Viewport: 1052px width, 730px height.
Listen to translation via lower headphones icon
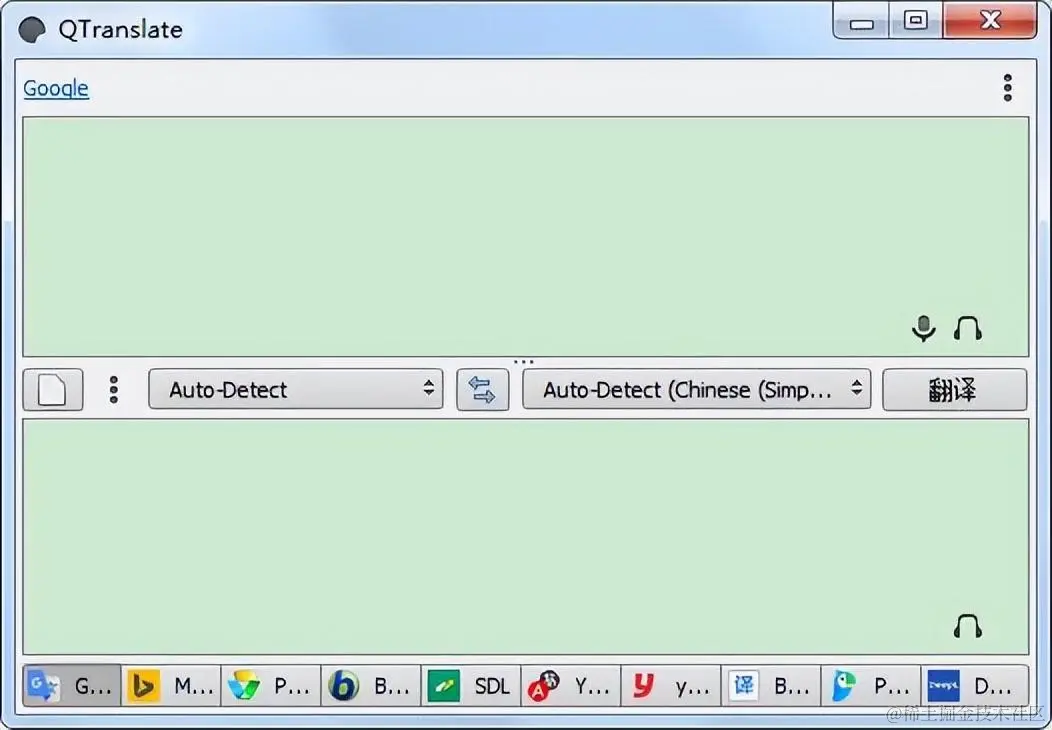[967, 626]
